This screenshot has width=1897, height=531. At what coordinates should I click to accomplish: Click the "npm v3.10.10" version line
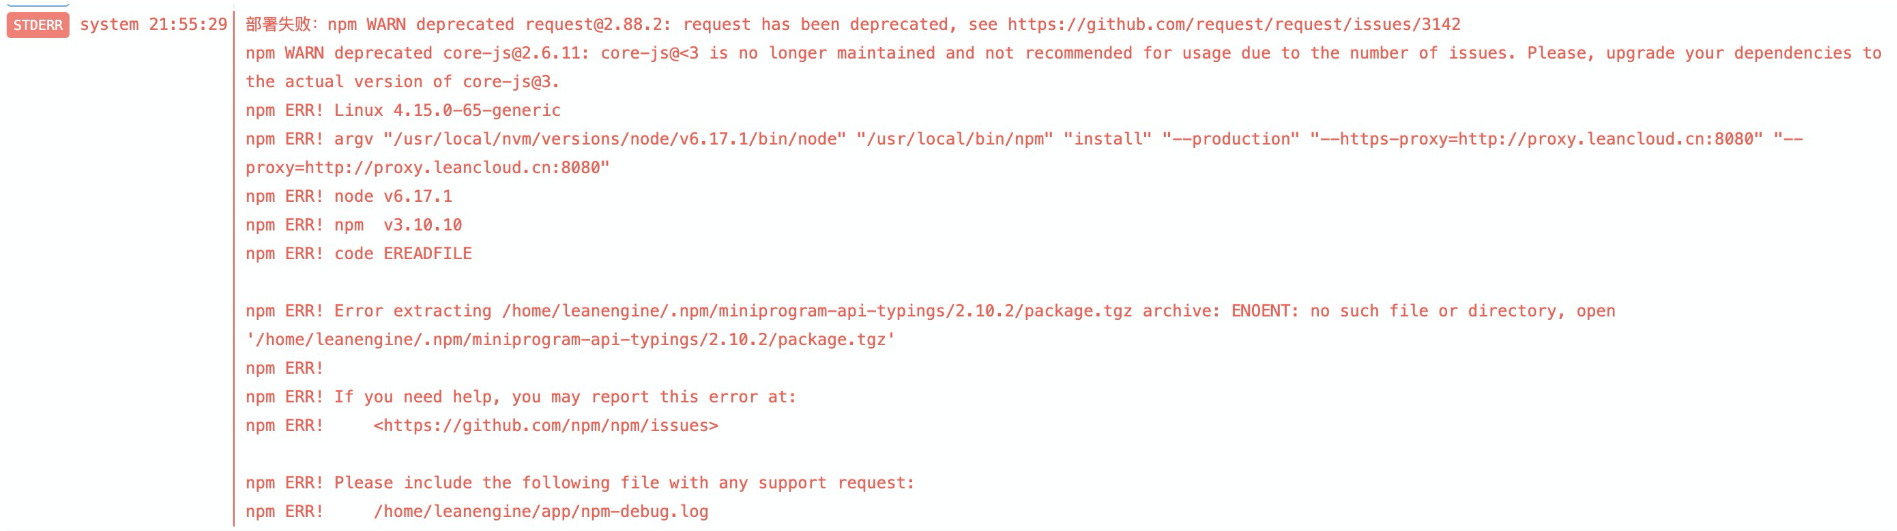coord(397,225)
